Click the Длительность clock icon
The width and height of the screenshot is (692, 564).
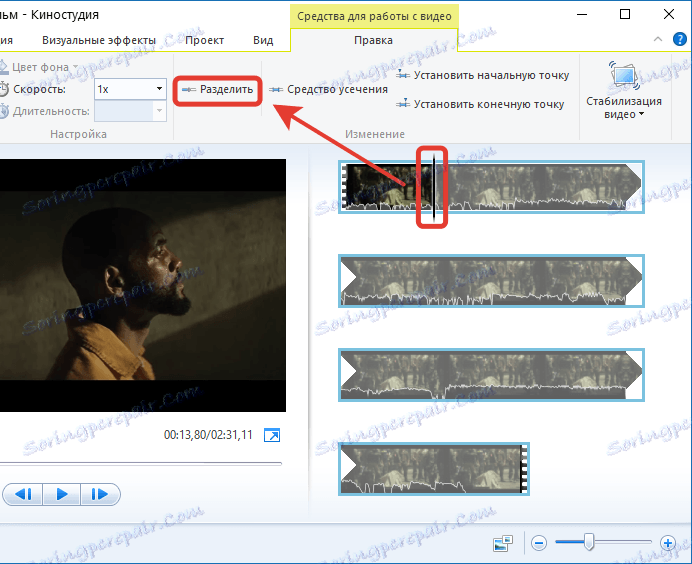tap(4, 111)
